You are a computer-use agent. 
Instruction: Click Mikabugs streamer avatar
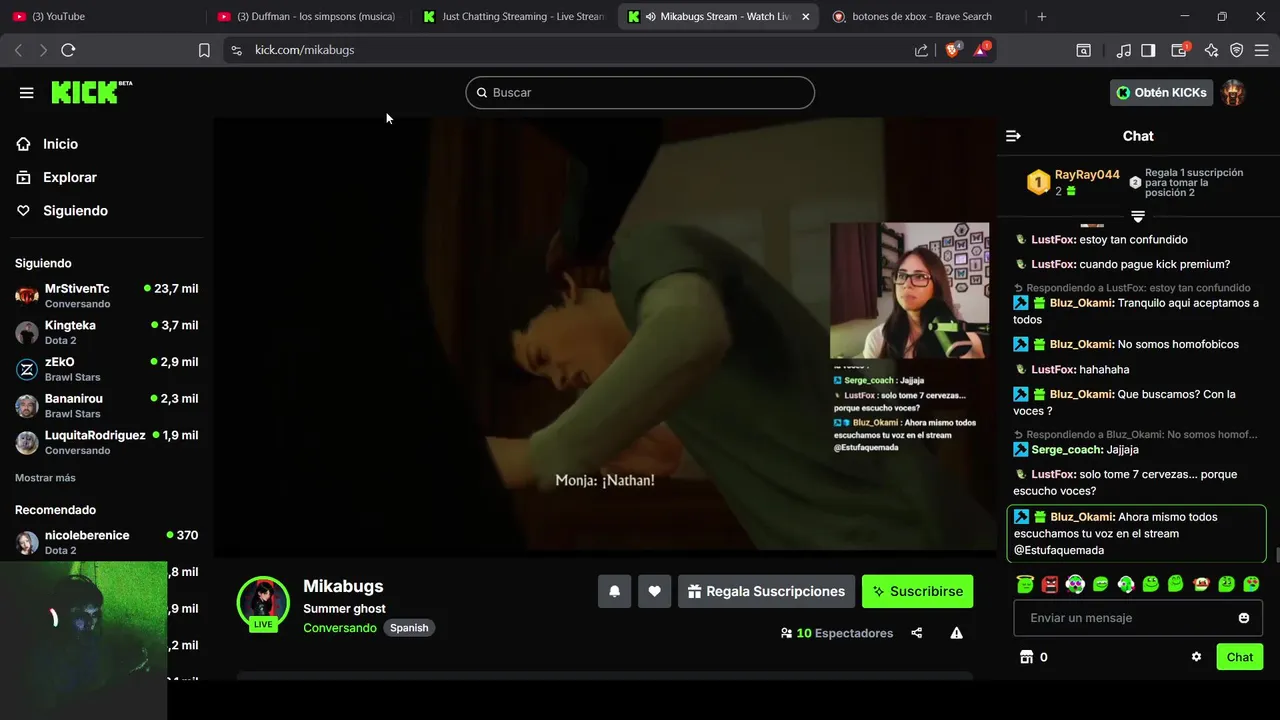(263, 602)
